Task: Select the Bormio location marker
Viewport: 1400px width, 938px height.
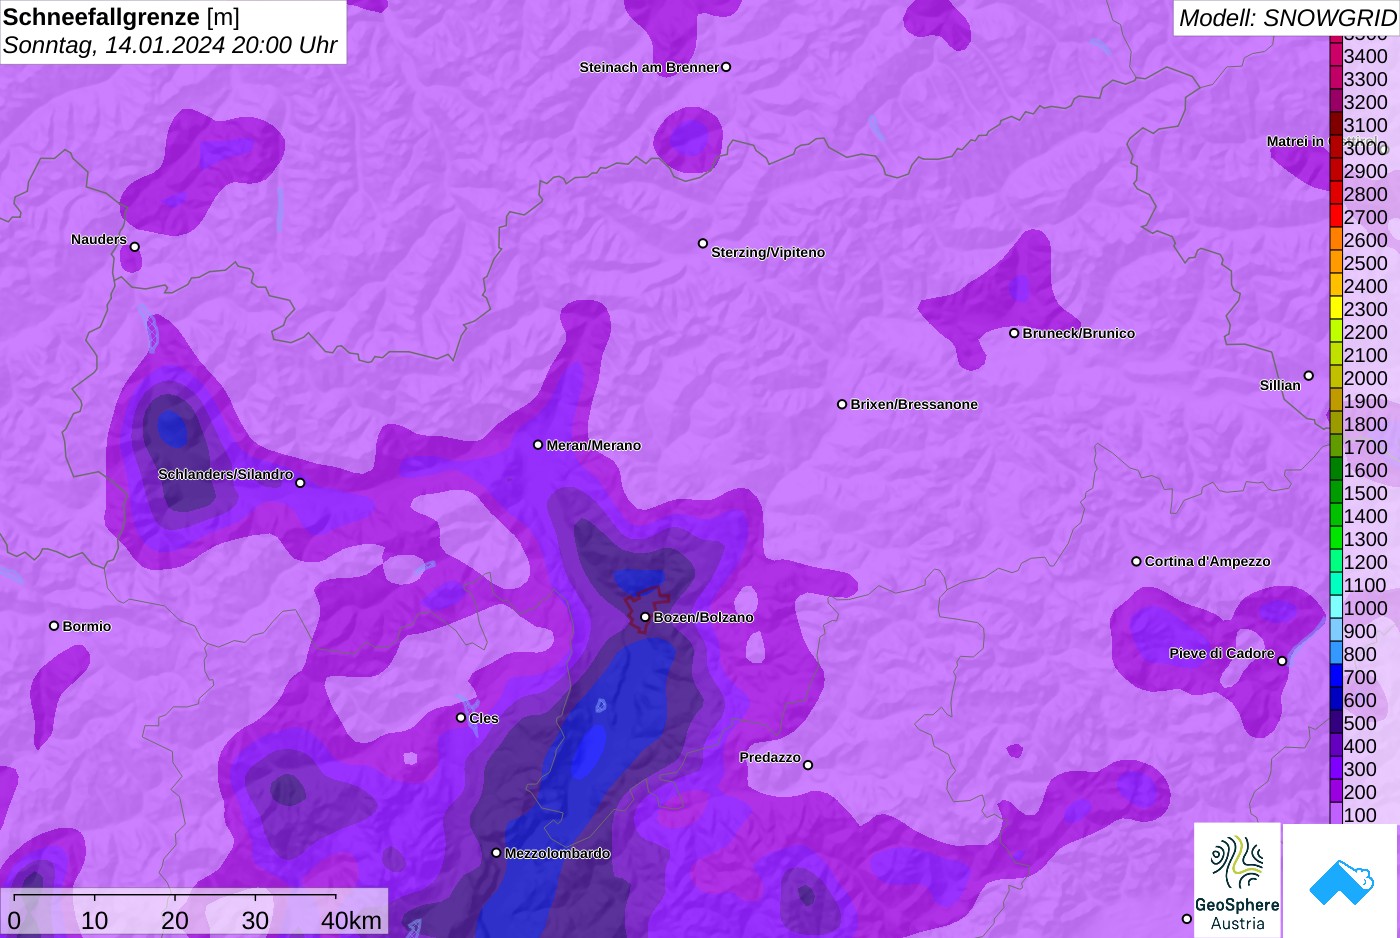Action: click(x=54, y=626)
